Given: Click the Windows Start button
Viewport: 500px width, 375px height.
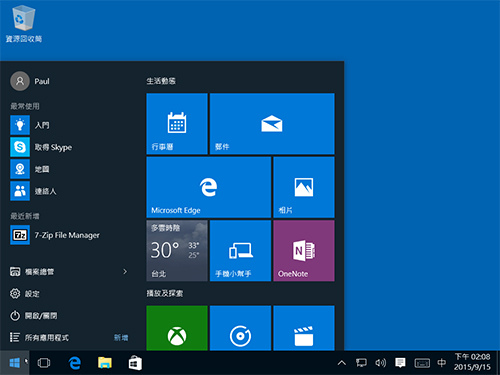Looking at the screenshot, I should (x=14, y=363).
